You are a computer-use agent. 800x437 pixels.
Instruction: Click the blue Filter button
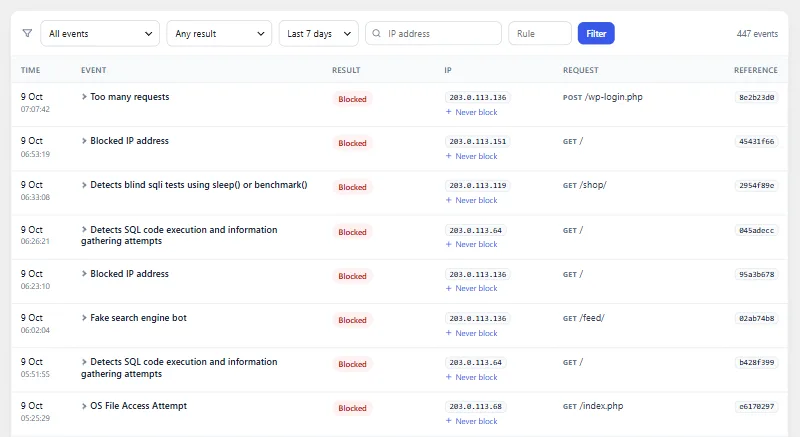596,34
